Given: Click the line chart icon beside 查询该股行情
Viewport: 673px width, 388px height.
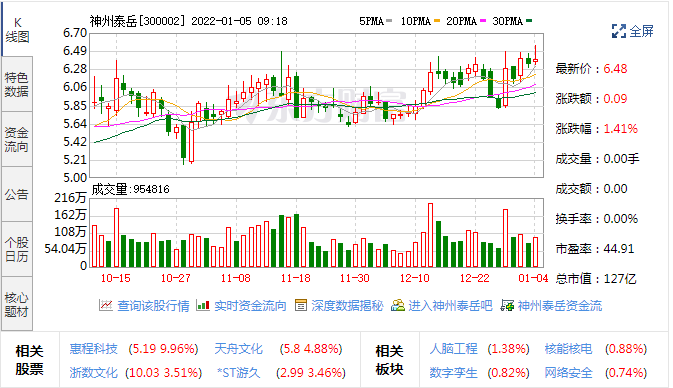Looking at the screenshot, I should [106, 306].
